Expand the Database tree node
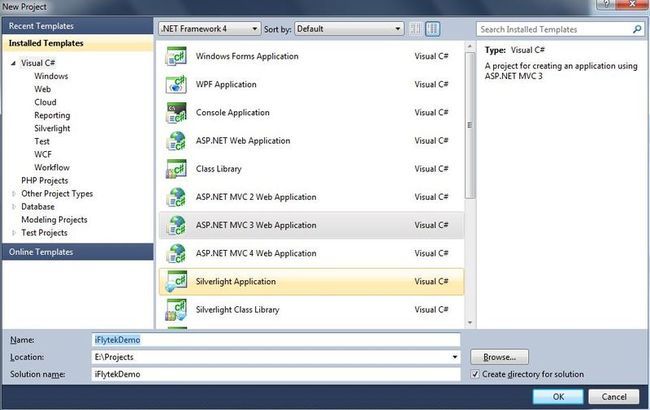This screenshot has height=410, width=650. [x=13, y=206]
